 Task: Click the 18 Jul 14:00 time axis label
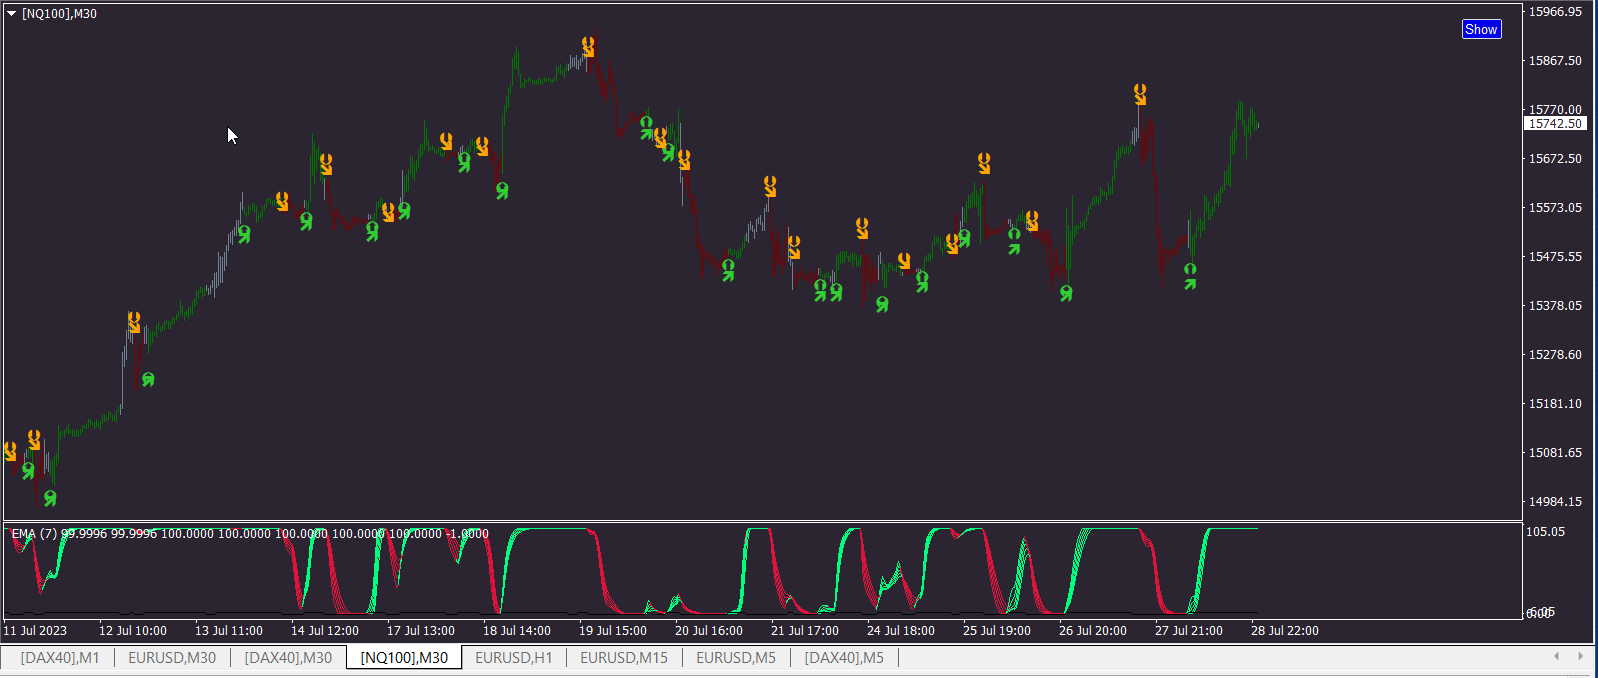[517, 631]
